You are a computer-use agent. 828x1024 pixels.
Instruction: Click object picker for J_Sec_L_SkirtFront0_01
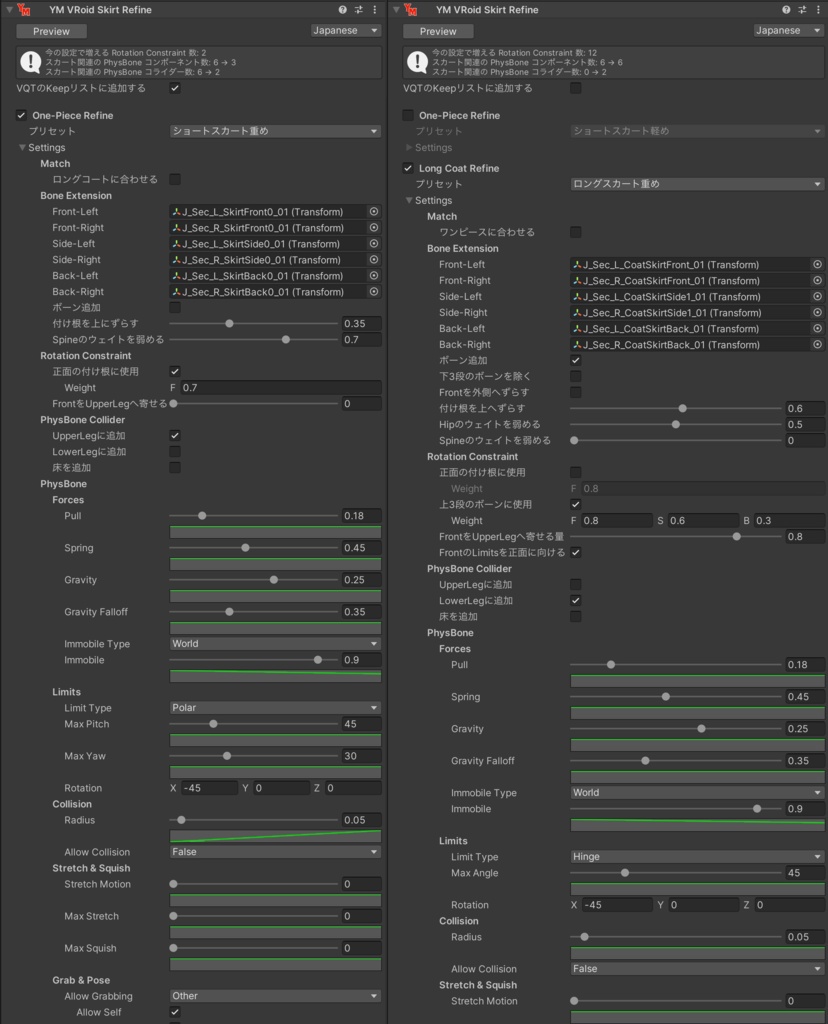(x=374, y=212)
